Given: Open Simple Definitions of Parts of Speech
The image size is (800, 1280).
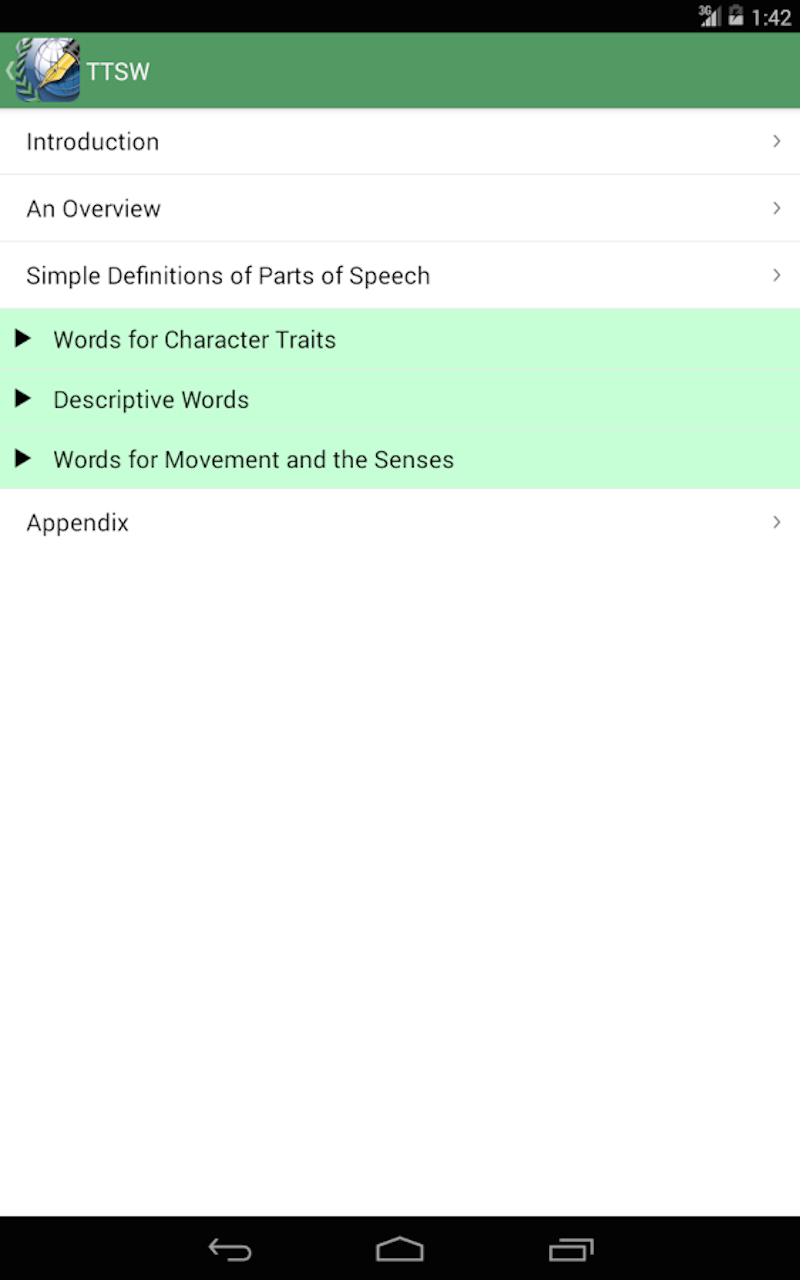Looking at the screenshot, I should [x=228, y=275].
